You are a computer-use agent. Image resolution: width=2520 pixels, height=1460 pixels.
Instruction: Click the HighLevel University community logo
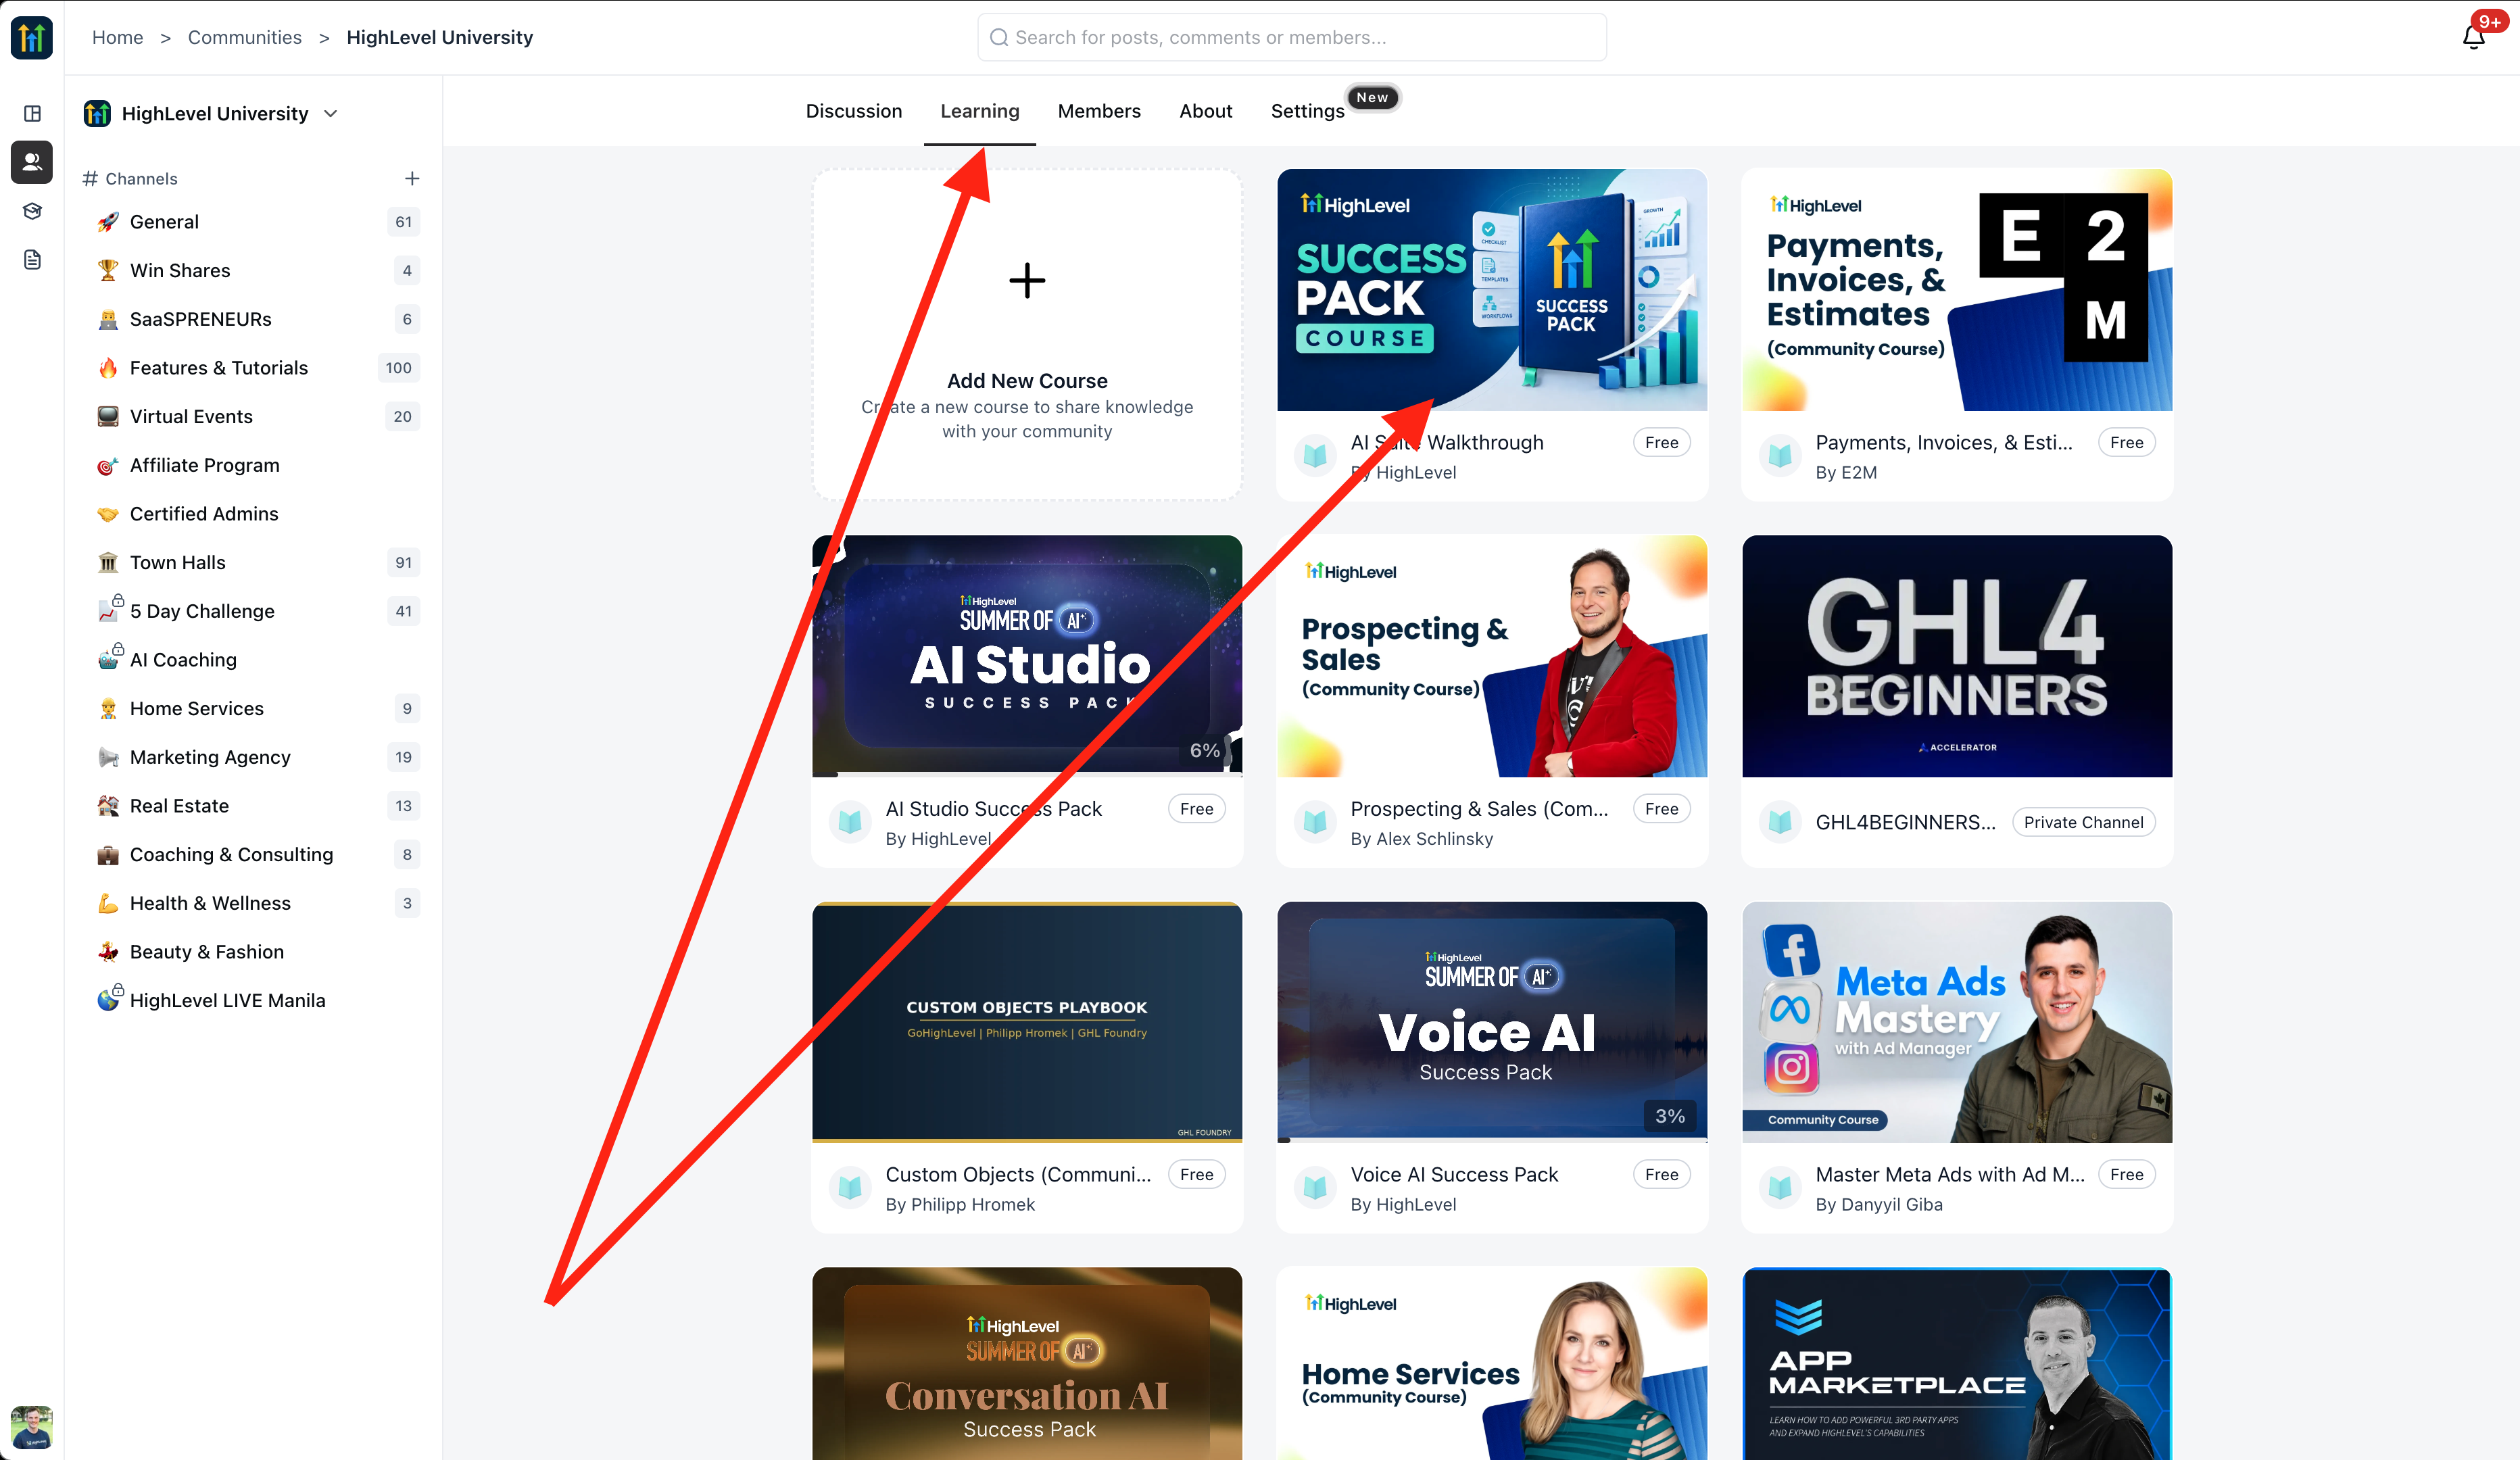tap(97, 114)
